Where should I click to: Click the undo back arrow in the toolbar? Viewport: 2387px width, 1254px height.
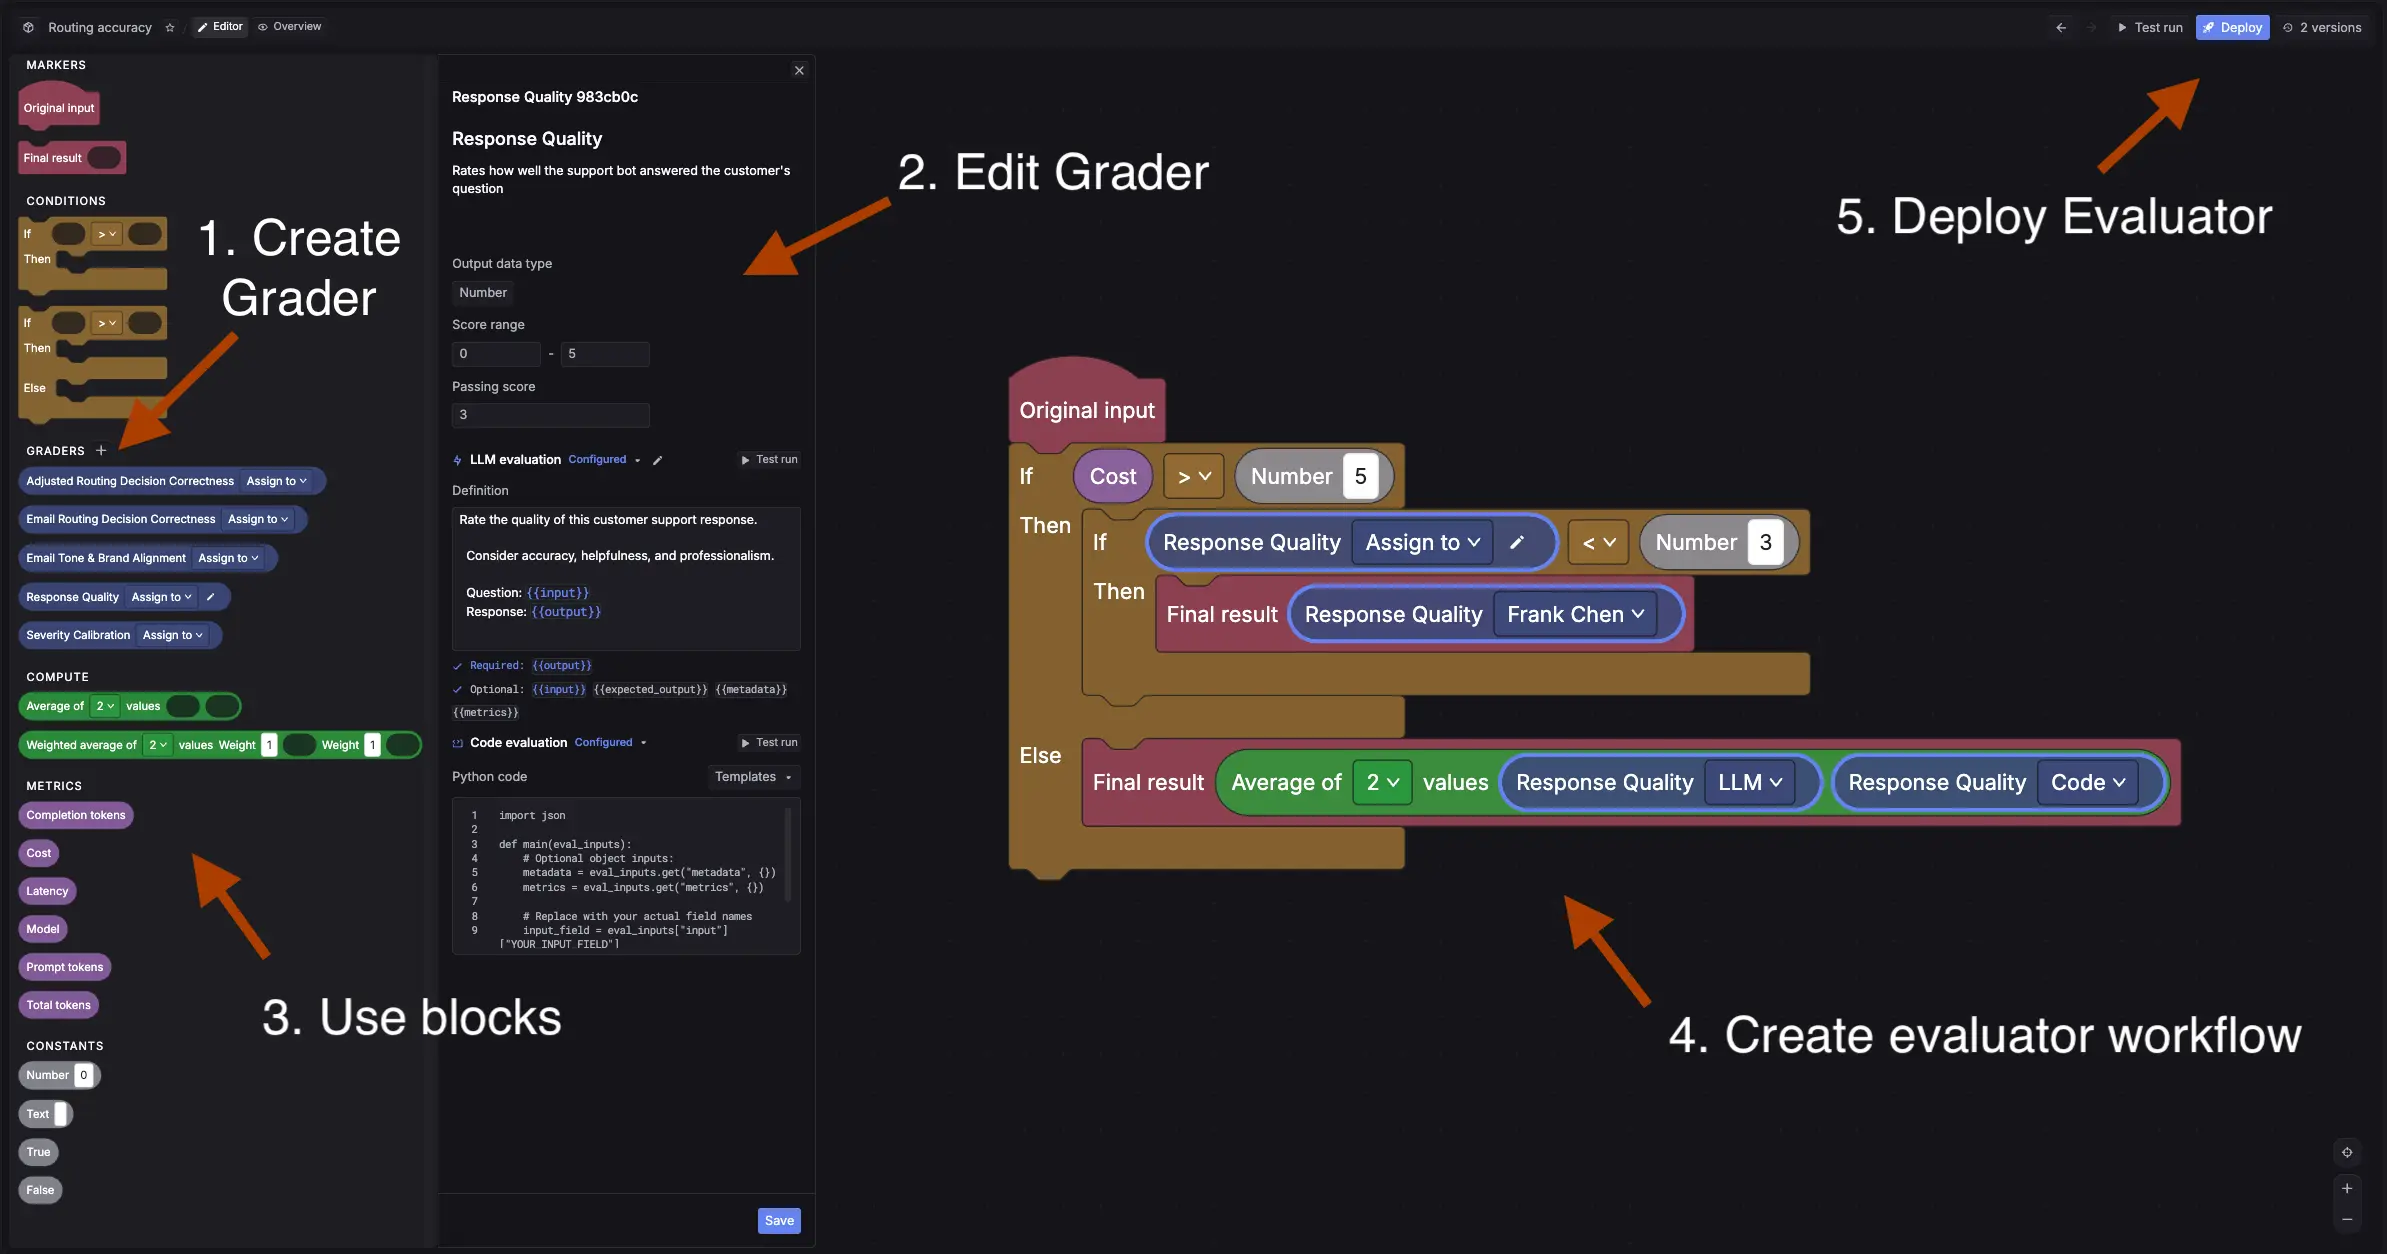[2061, 27]
